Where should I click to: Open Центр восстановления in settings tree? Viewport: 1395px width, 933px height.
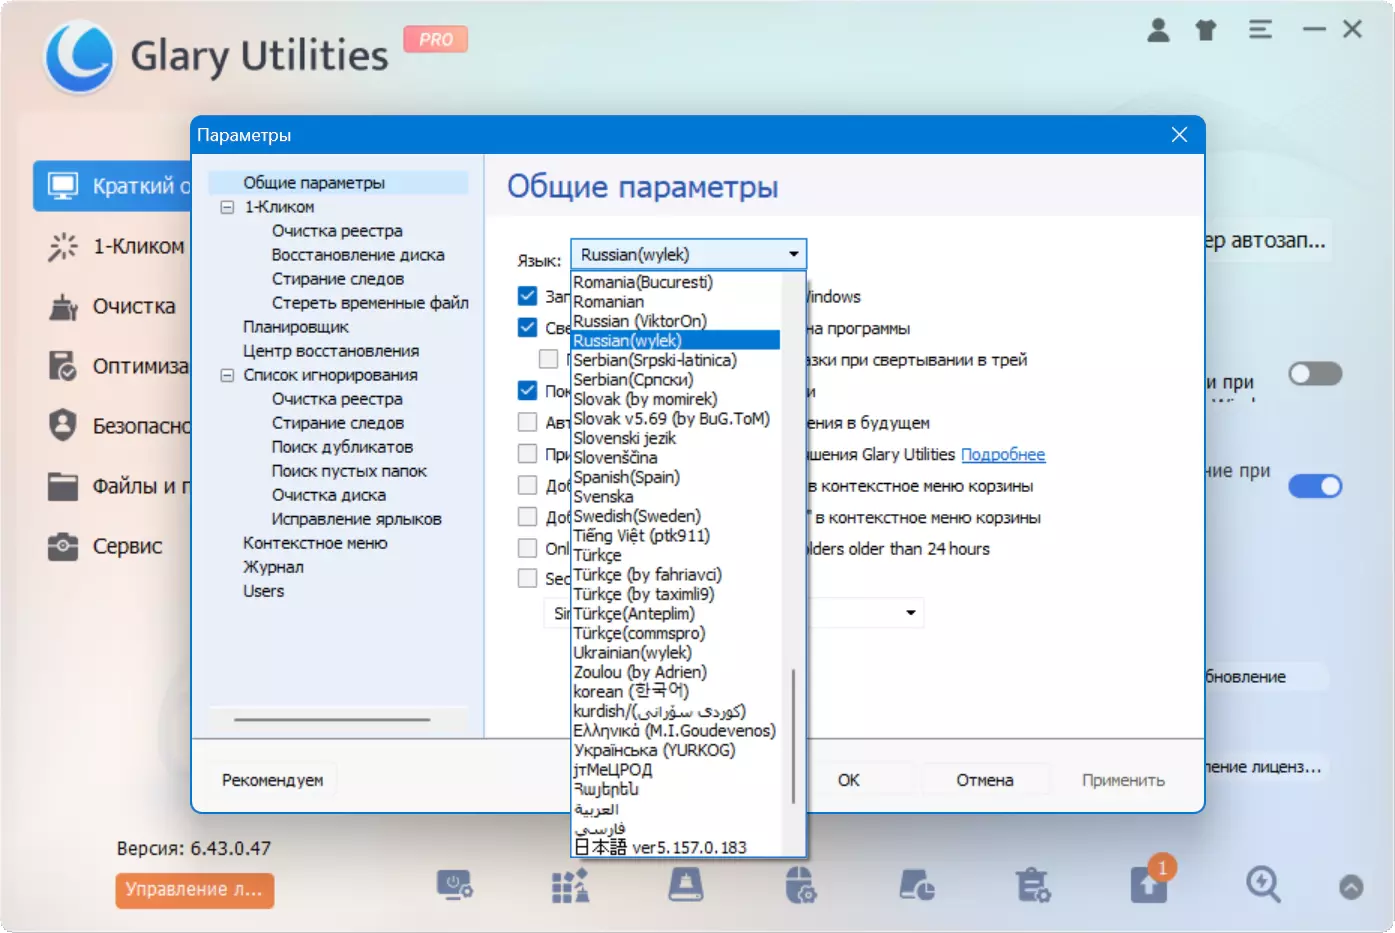click(x=331, y=351)
